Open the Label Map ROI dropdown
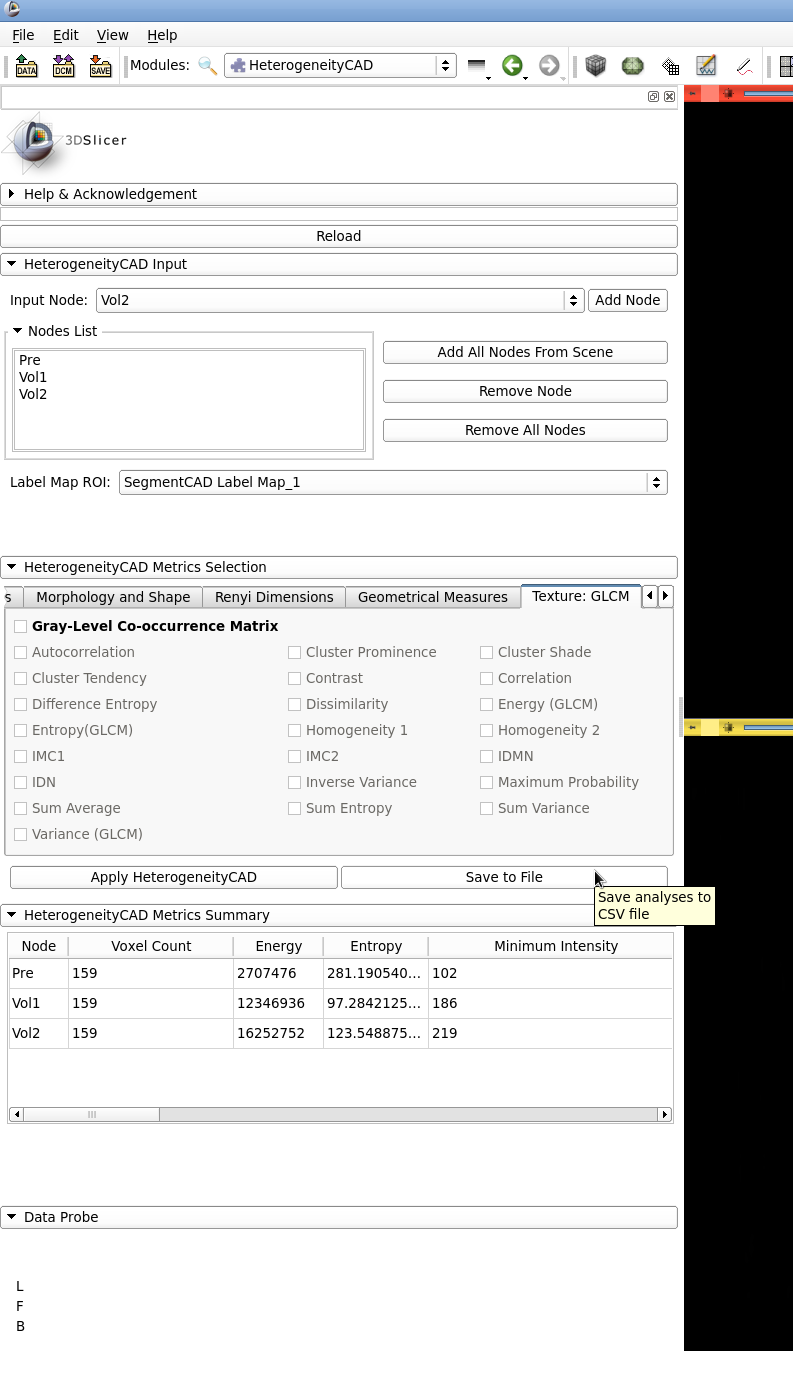The height and width of the screenshot is (1386, 793). tap(392, 482)
